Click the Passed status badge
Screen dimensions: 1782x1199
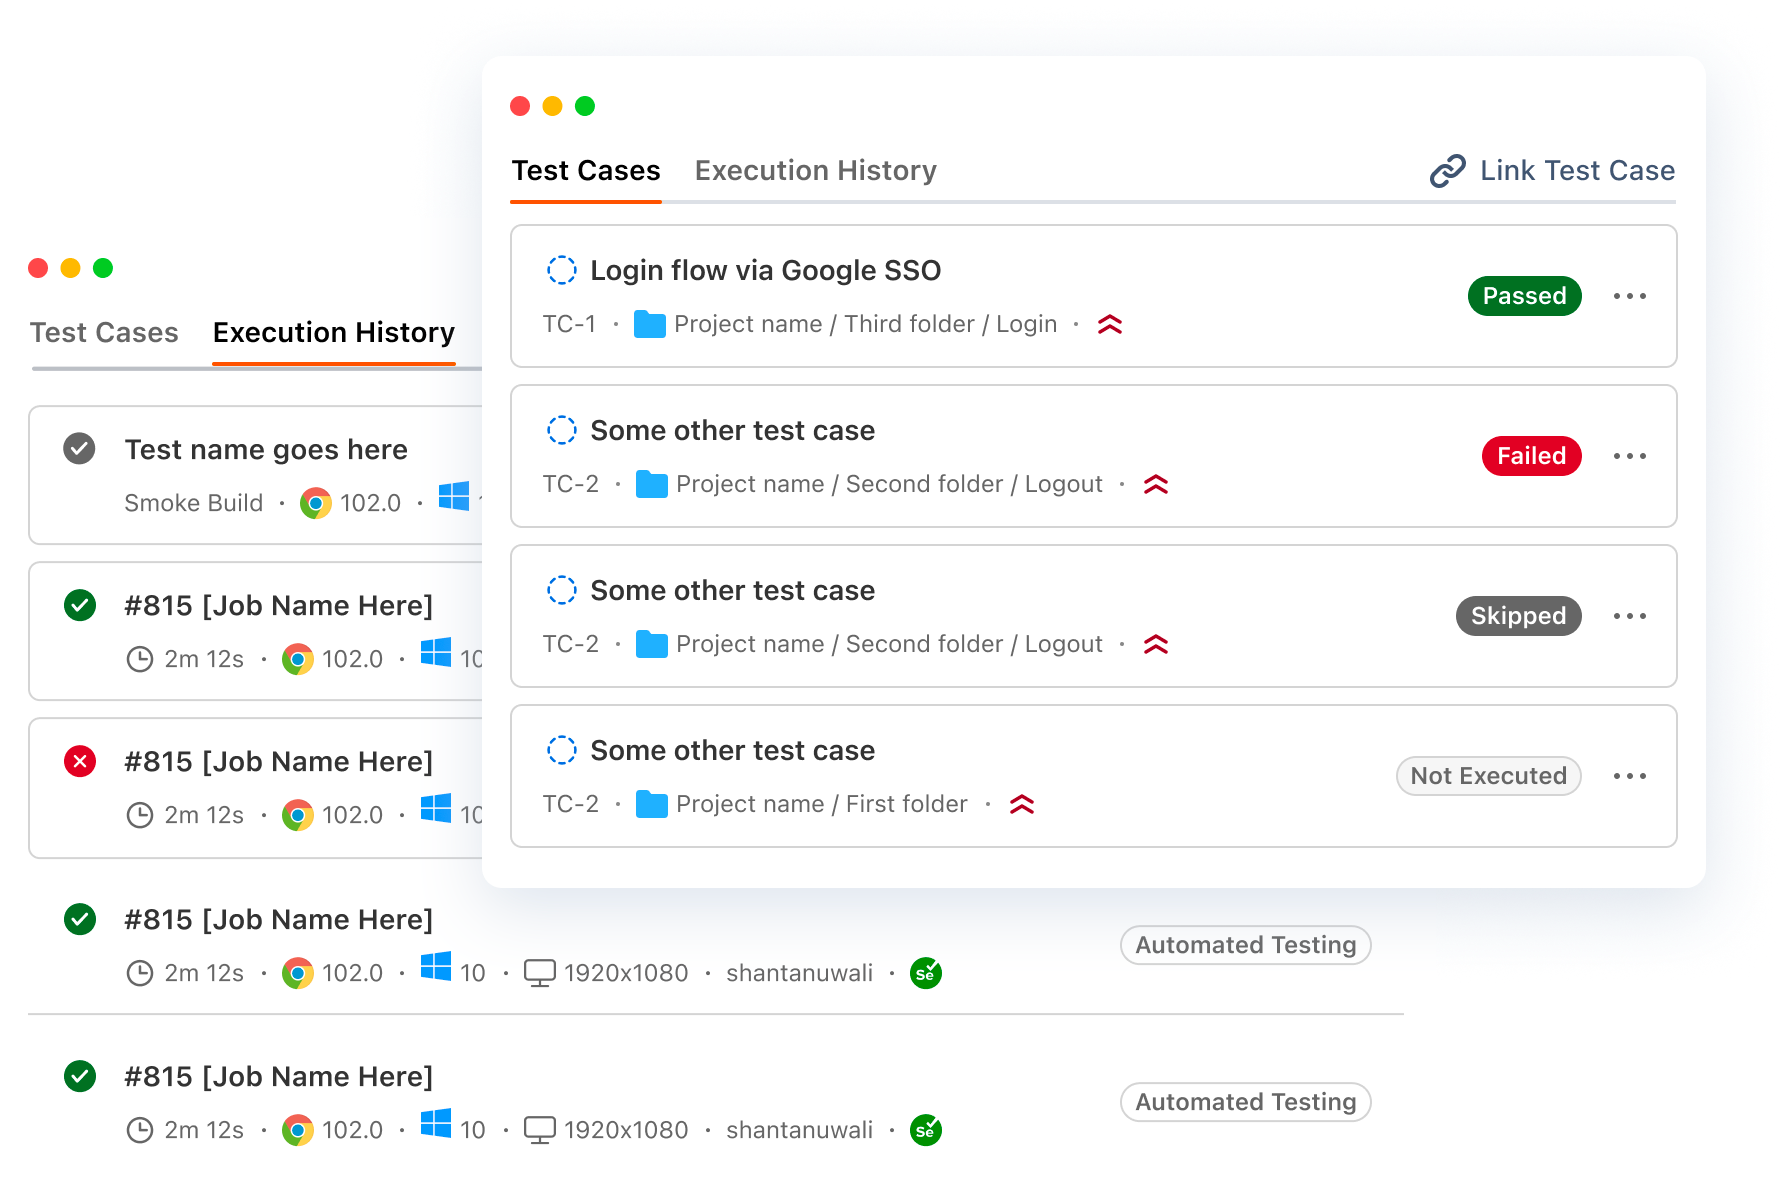(x=1524, y=296)
